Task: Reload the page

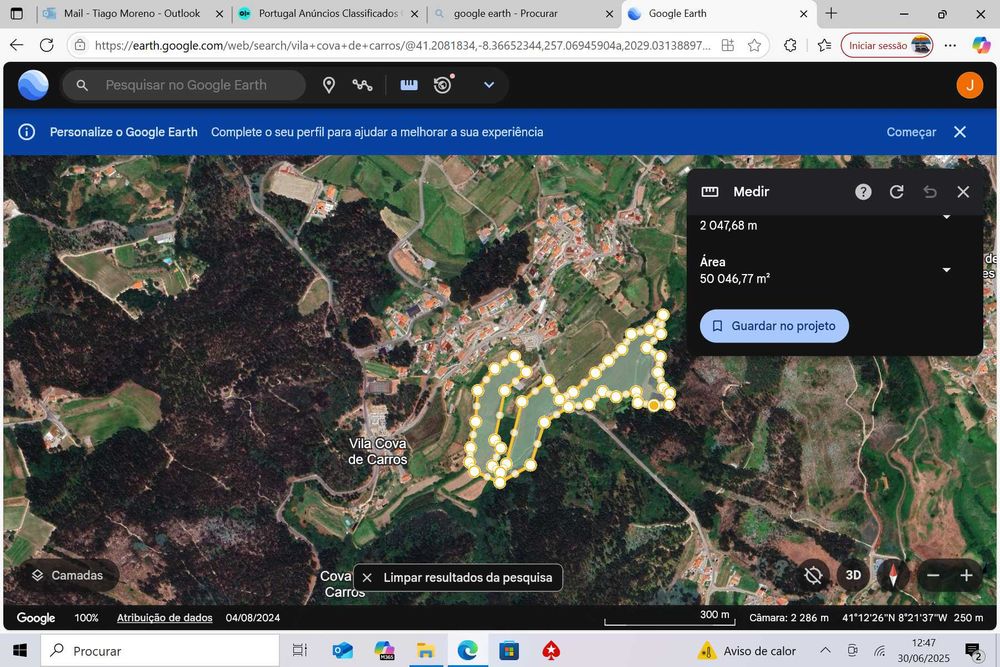Action: click(47, 45)
